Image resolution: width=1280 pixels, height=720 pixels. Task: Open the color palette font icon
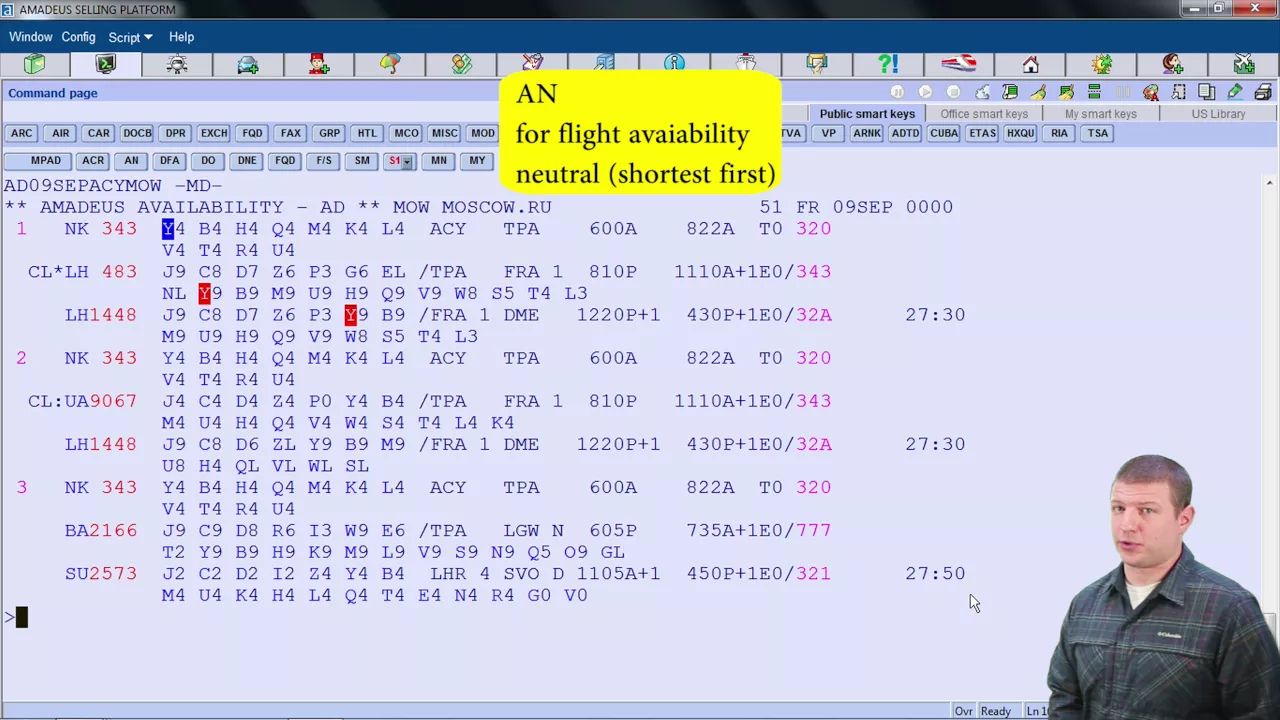click(x=1151, y=92)
